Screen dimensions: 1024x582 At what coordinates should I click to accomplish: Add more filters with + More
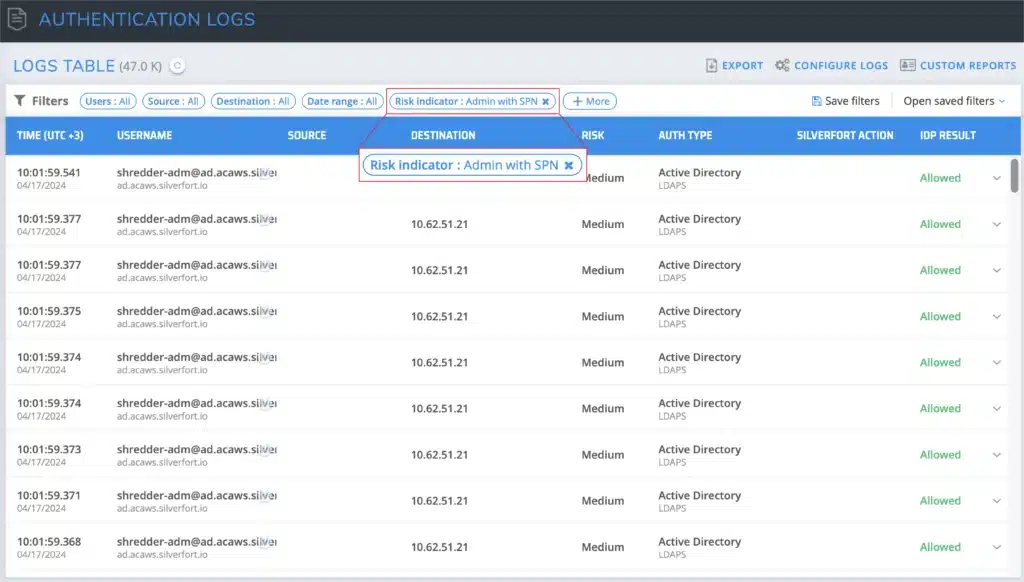590,101
